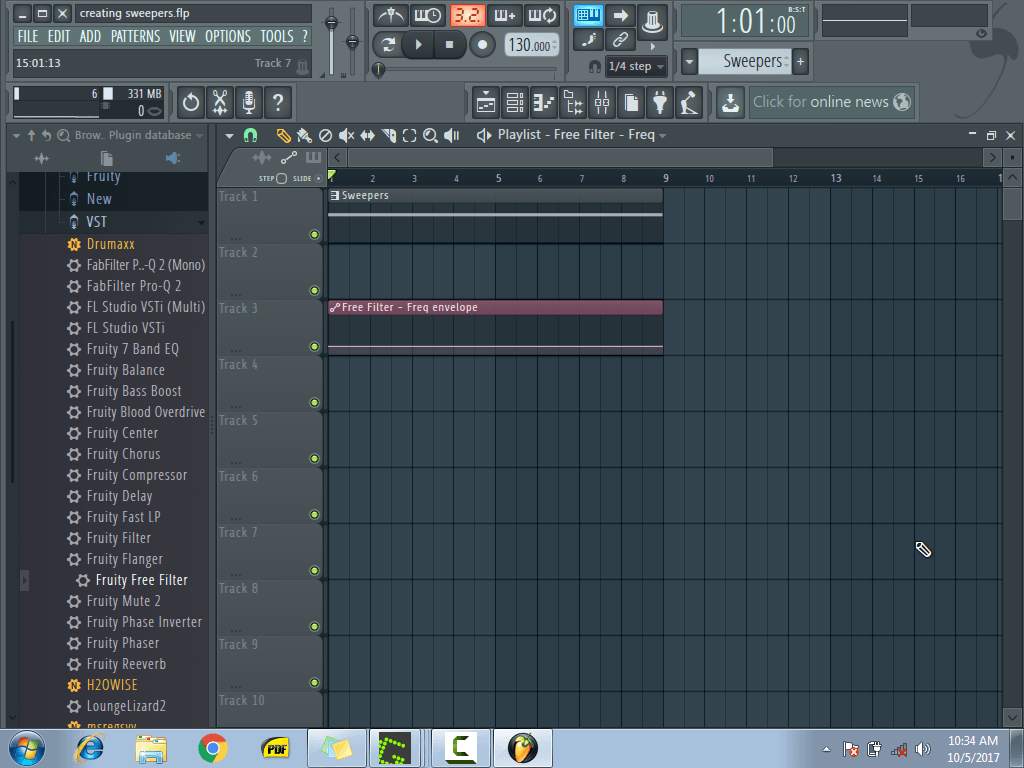Open the Sweepers pattern selector dropdown

click(x=744, y=61)
